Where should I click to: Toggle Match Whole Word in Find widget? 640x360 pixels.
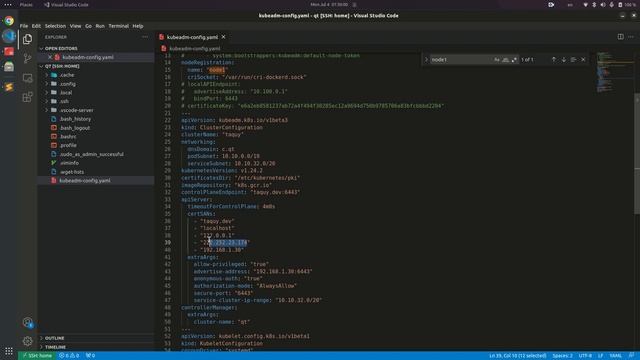pyautogui.click(x=505, y=60)
